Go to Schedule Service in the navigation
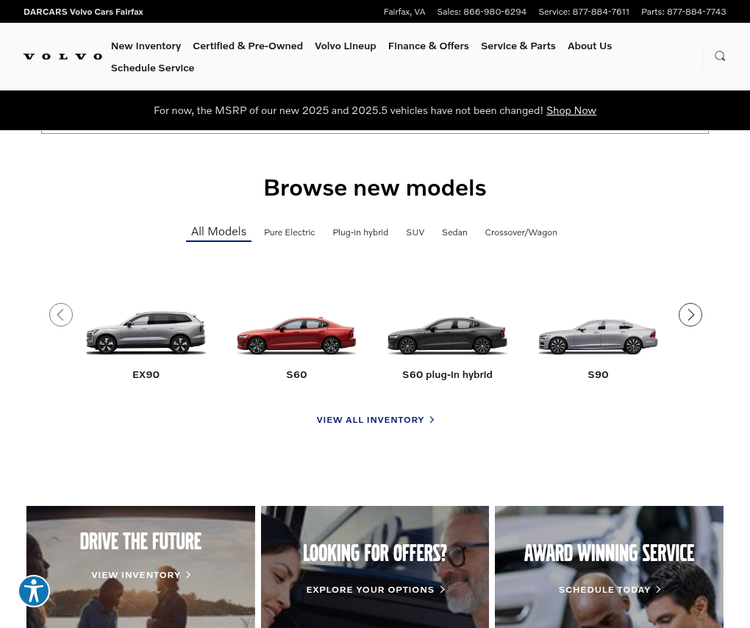This screenshot has width=750, height=628. (153, 68)
